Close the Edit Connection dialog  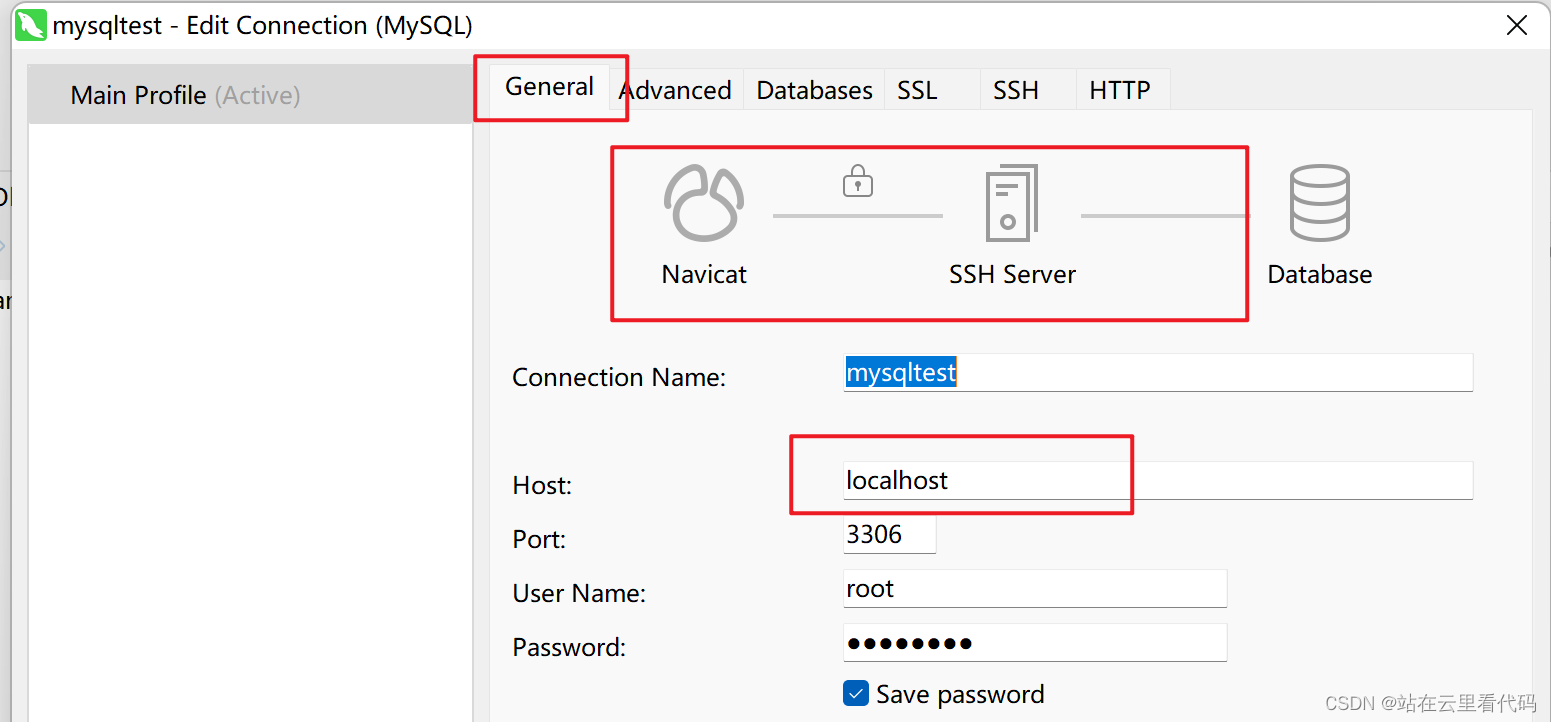point(1516,26)
